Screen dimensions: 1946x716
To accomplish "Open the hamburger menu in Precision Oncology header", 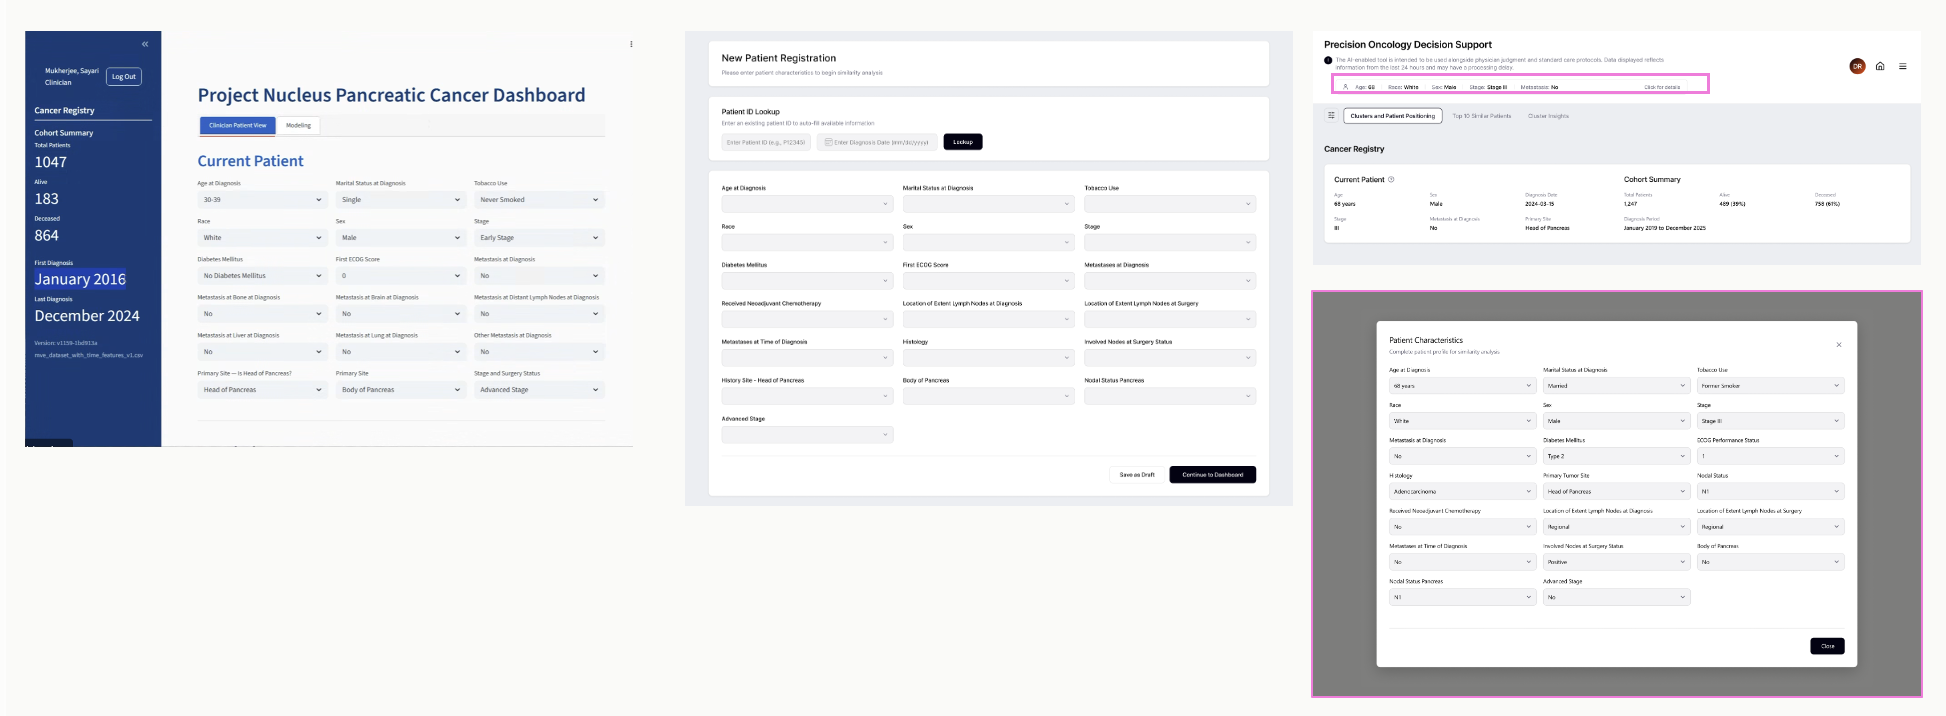I will (1903, 66).
